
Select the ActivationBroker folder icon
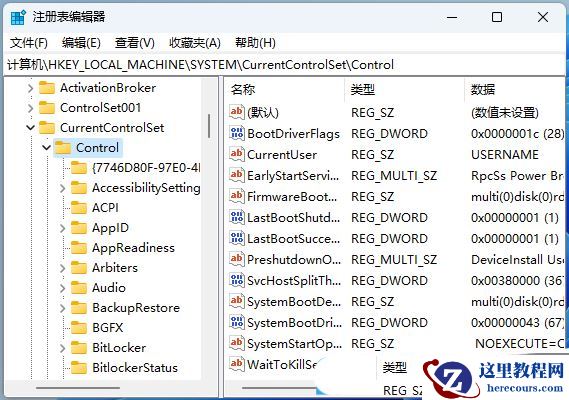(47, 88)
